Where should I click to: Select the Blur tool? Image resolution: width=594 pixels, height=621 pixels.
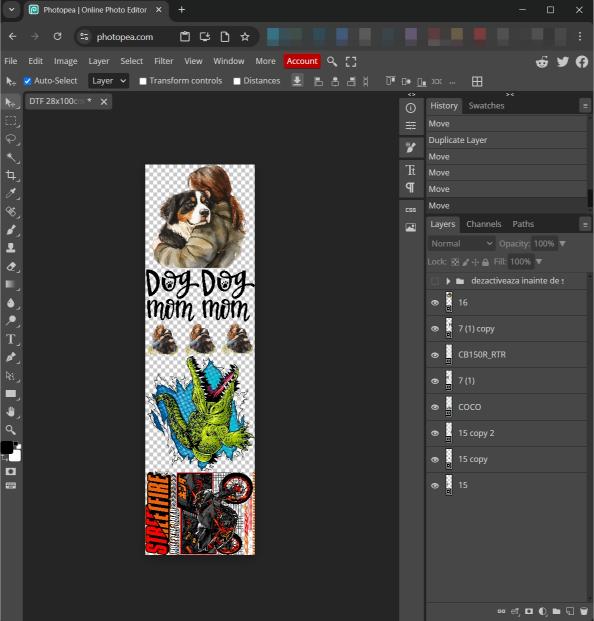11,303
